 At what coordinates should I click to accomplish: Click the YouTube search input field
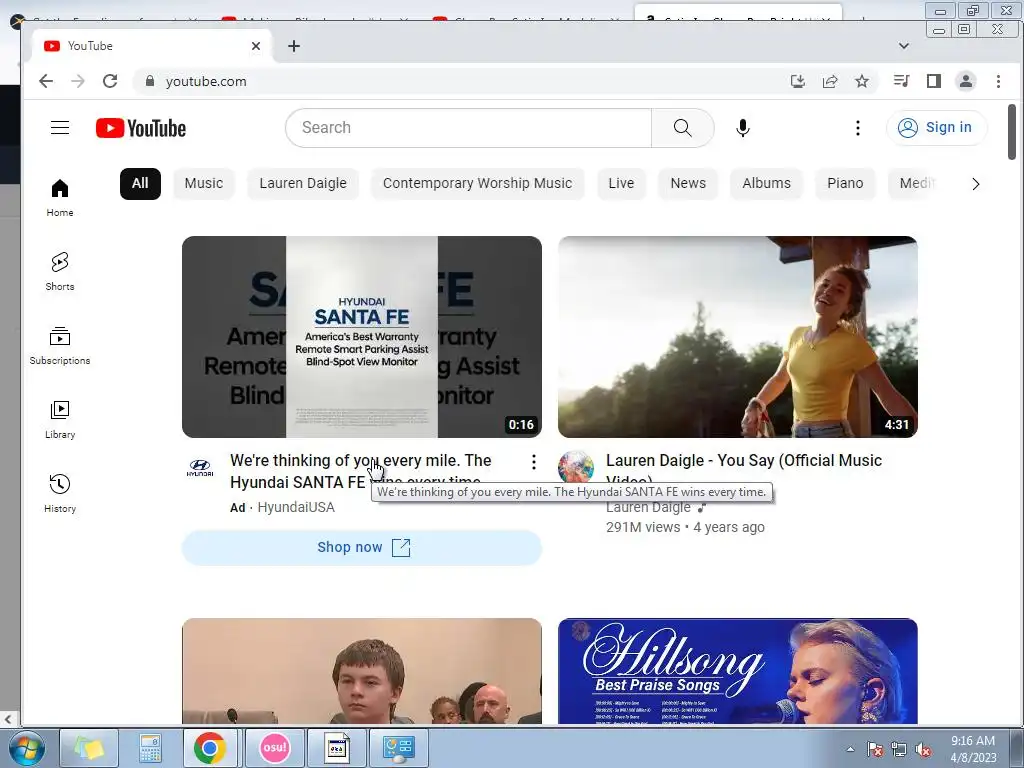(x=468, y=128)
